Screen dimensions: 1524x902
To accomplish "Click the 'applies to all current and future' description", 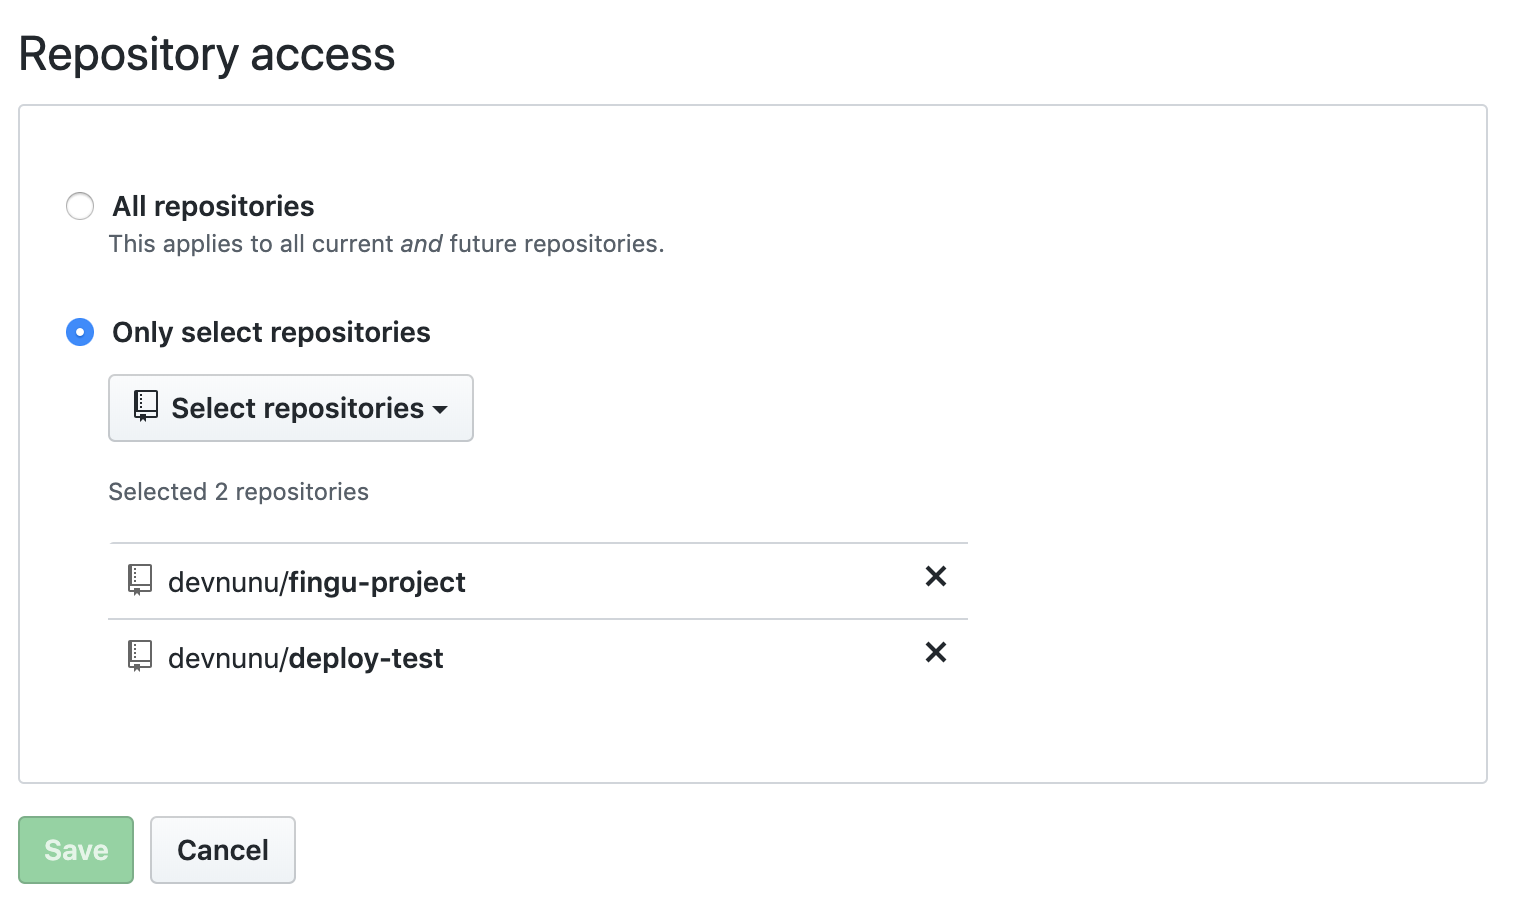I will pos(386,244).
